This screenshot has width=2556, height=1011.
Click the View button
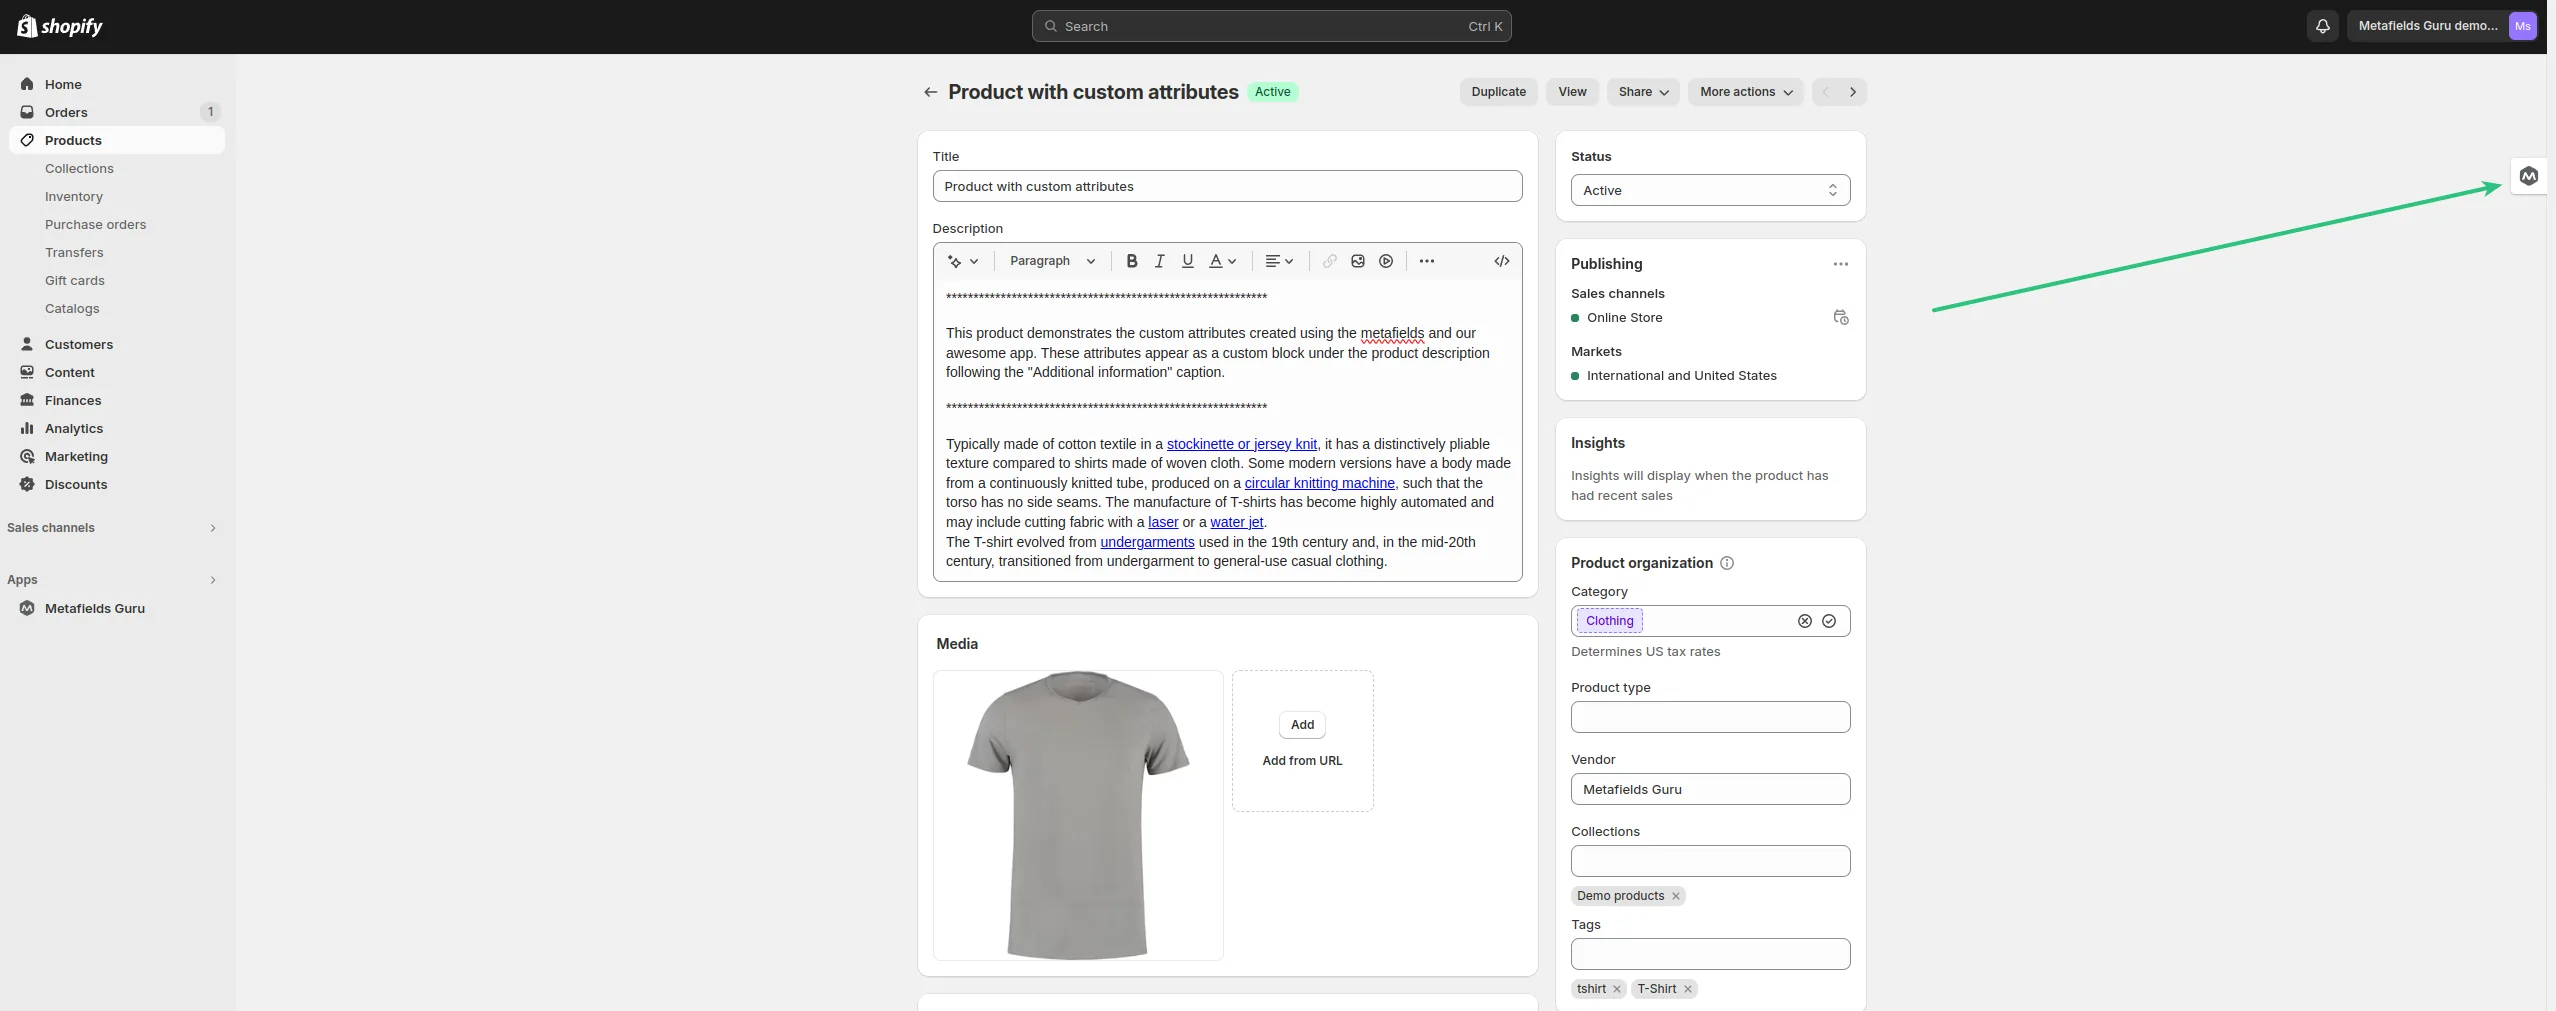pyautogui.click(x=1572, y=92)
